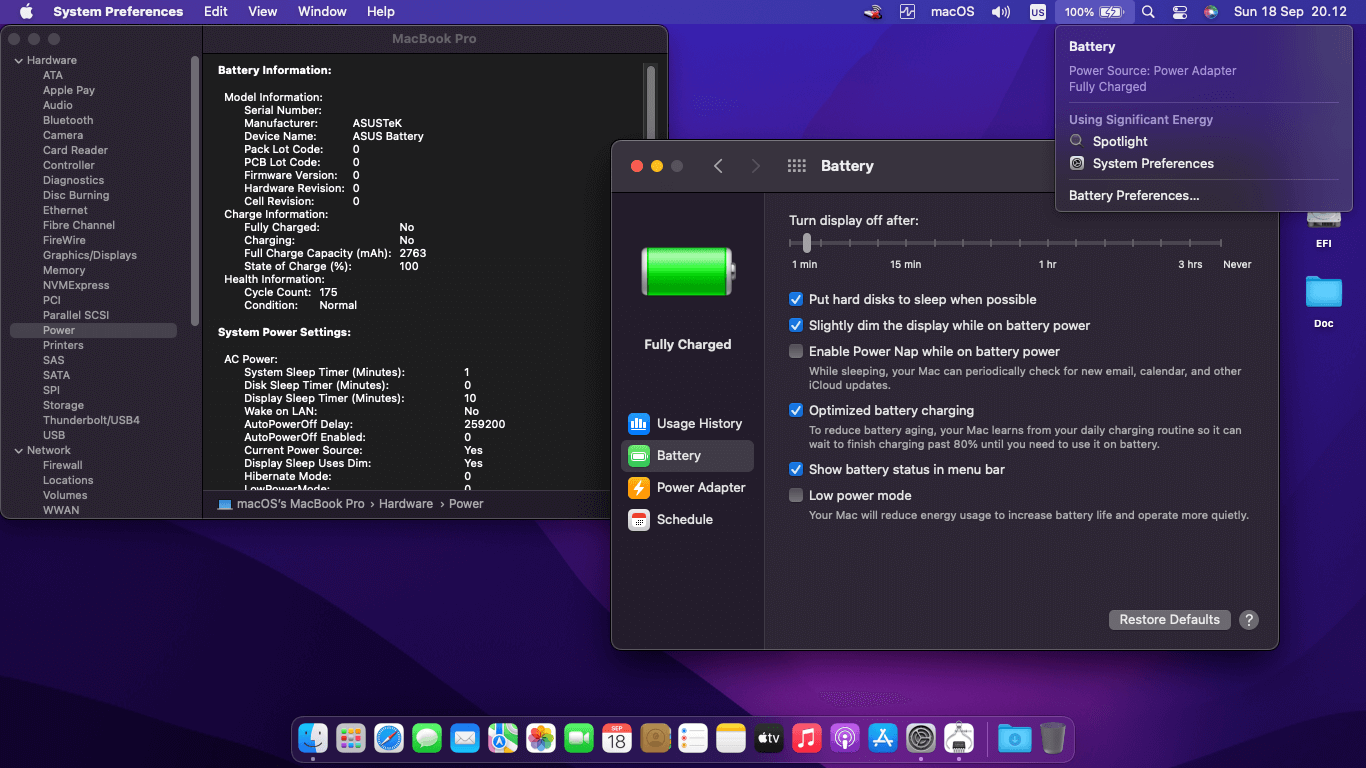Uncheck Show battery status in menu bar

pos(796,469)
